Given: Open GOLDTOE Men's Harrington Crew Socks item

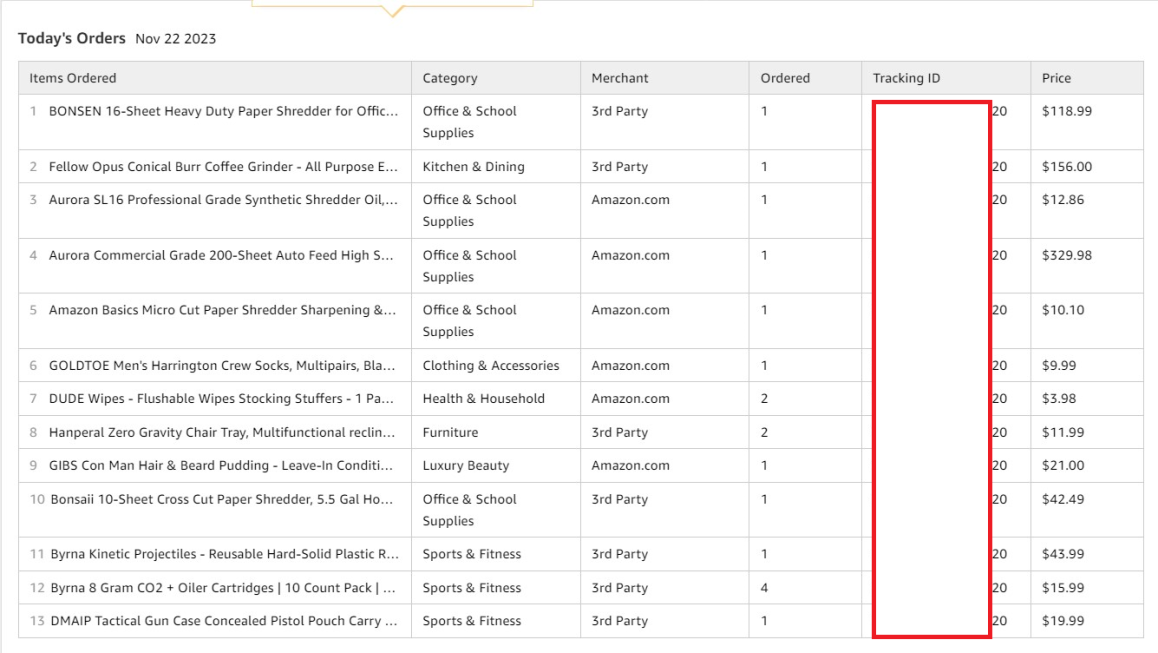Looking at the screenshot, I should click(x=222, y=366).
